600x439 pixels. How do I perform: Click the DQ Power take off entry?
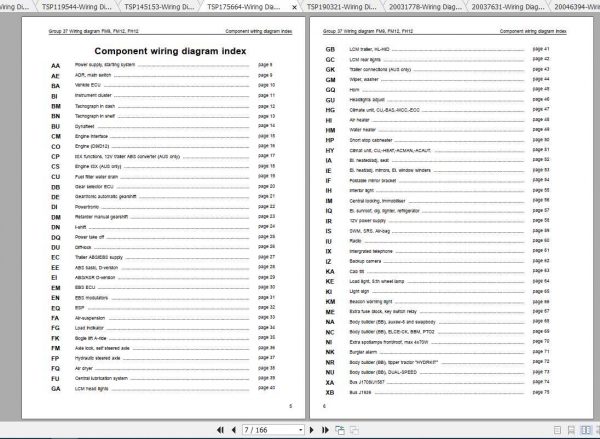point(162,237)
